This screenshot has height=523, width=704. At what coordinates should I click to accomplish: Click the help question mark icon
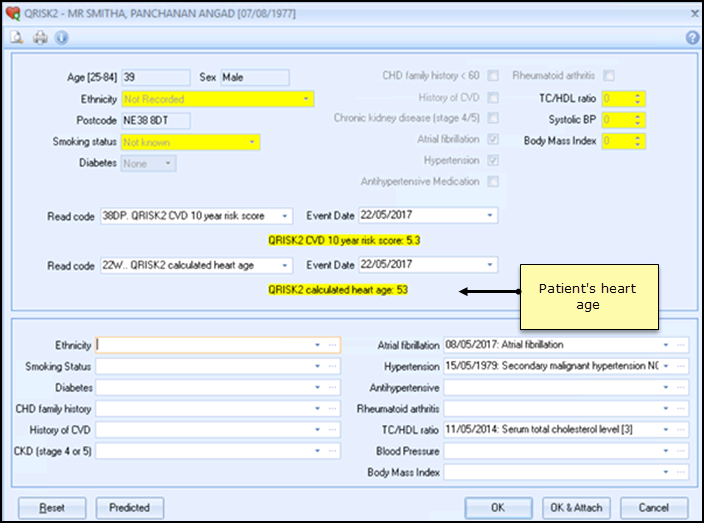click(691, 38)
